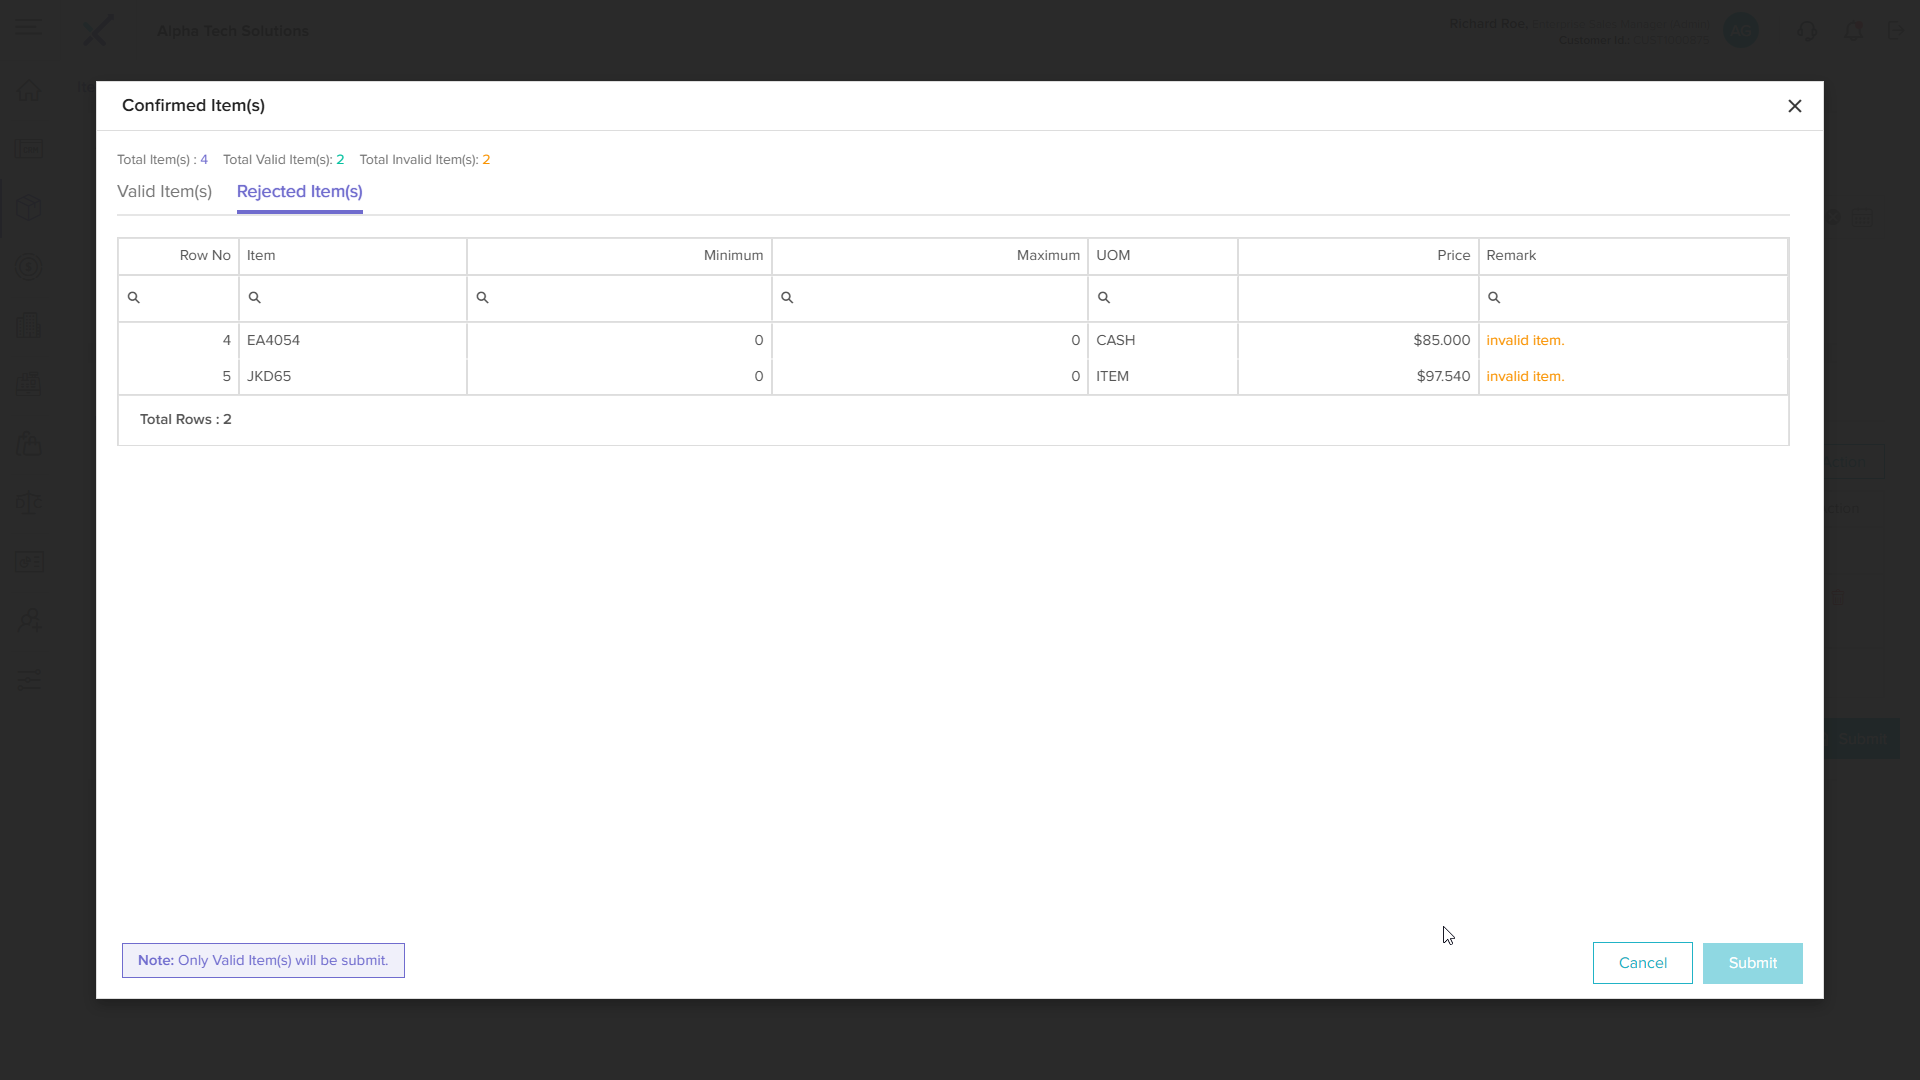This screenshot has width=1920, height=1080.
Task: Click the Remark column header
Action: point(1510,255)
